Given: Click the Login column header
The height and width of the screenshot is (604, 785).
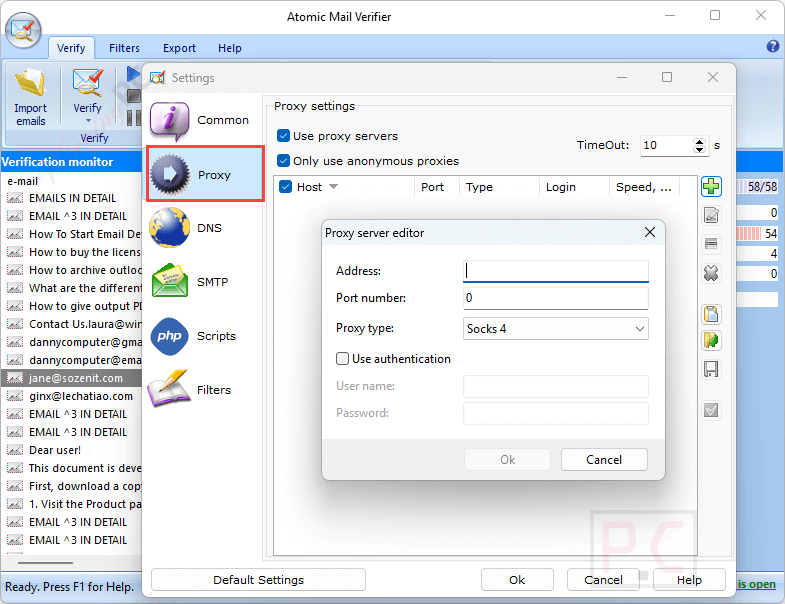Looking at the screenshot, I should tap(574, 187).
